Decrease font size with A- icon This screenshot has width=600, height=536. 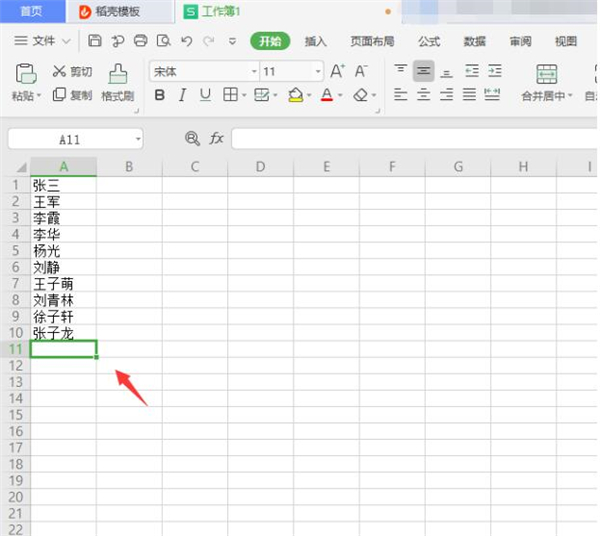(360, 71)
